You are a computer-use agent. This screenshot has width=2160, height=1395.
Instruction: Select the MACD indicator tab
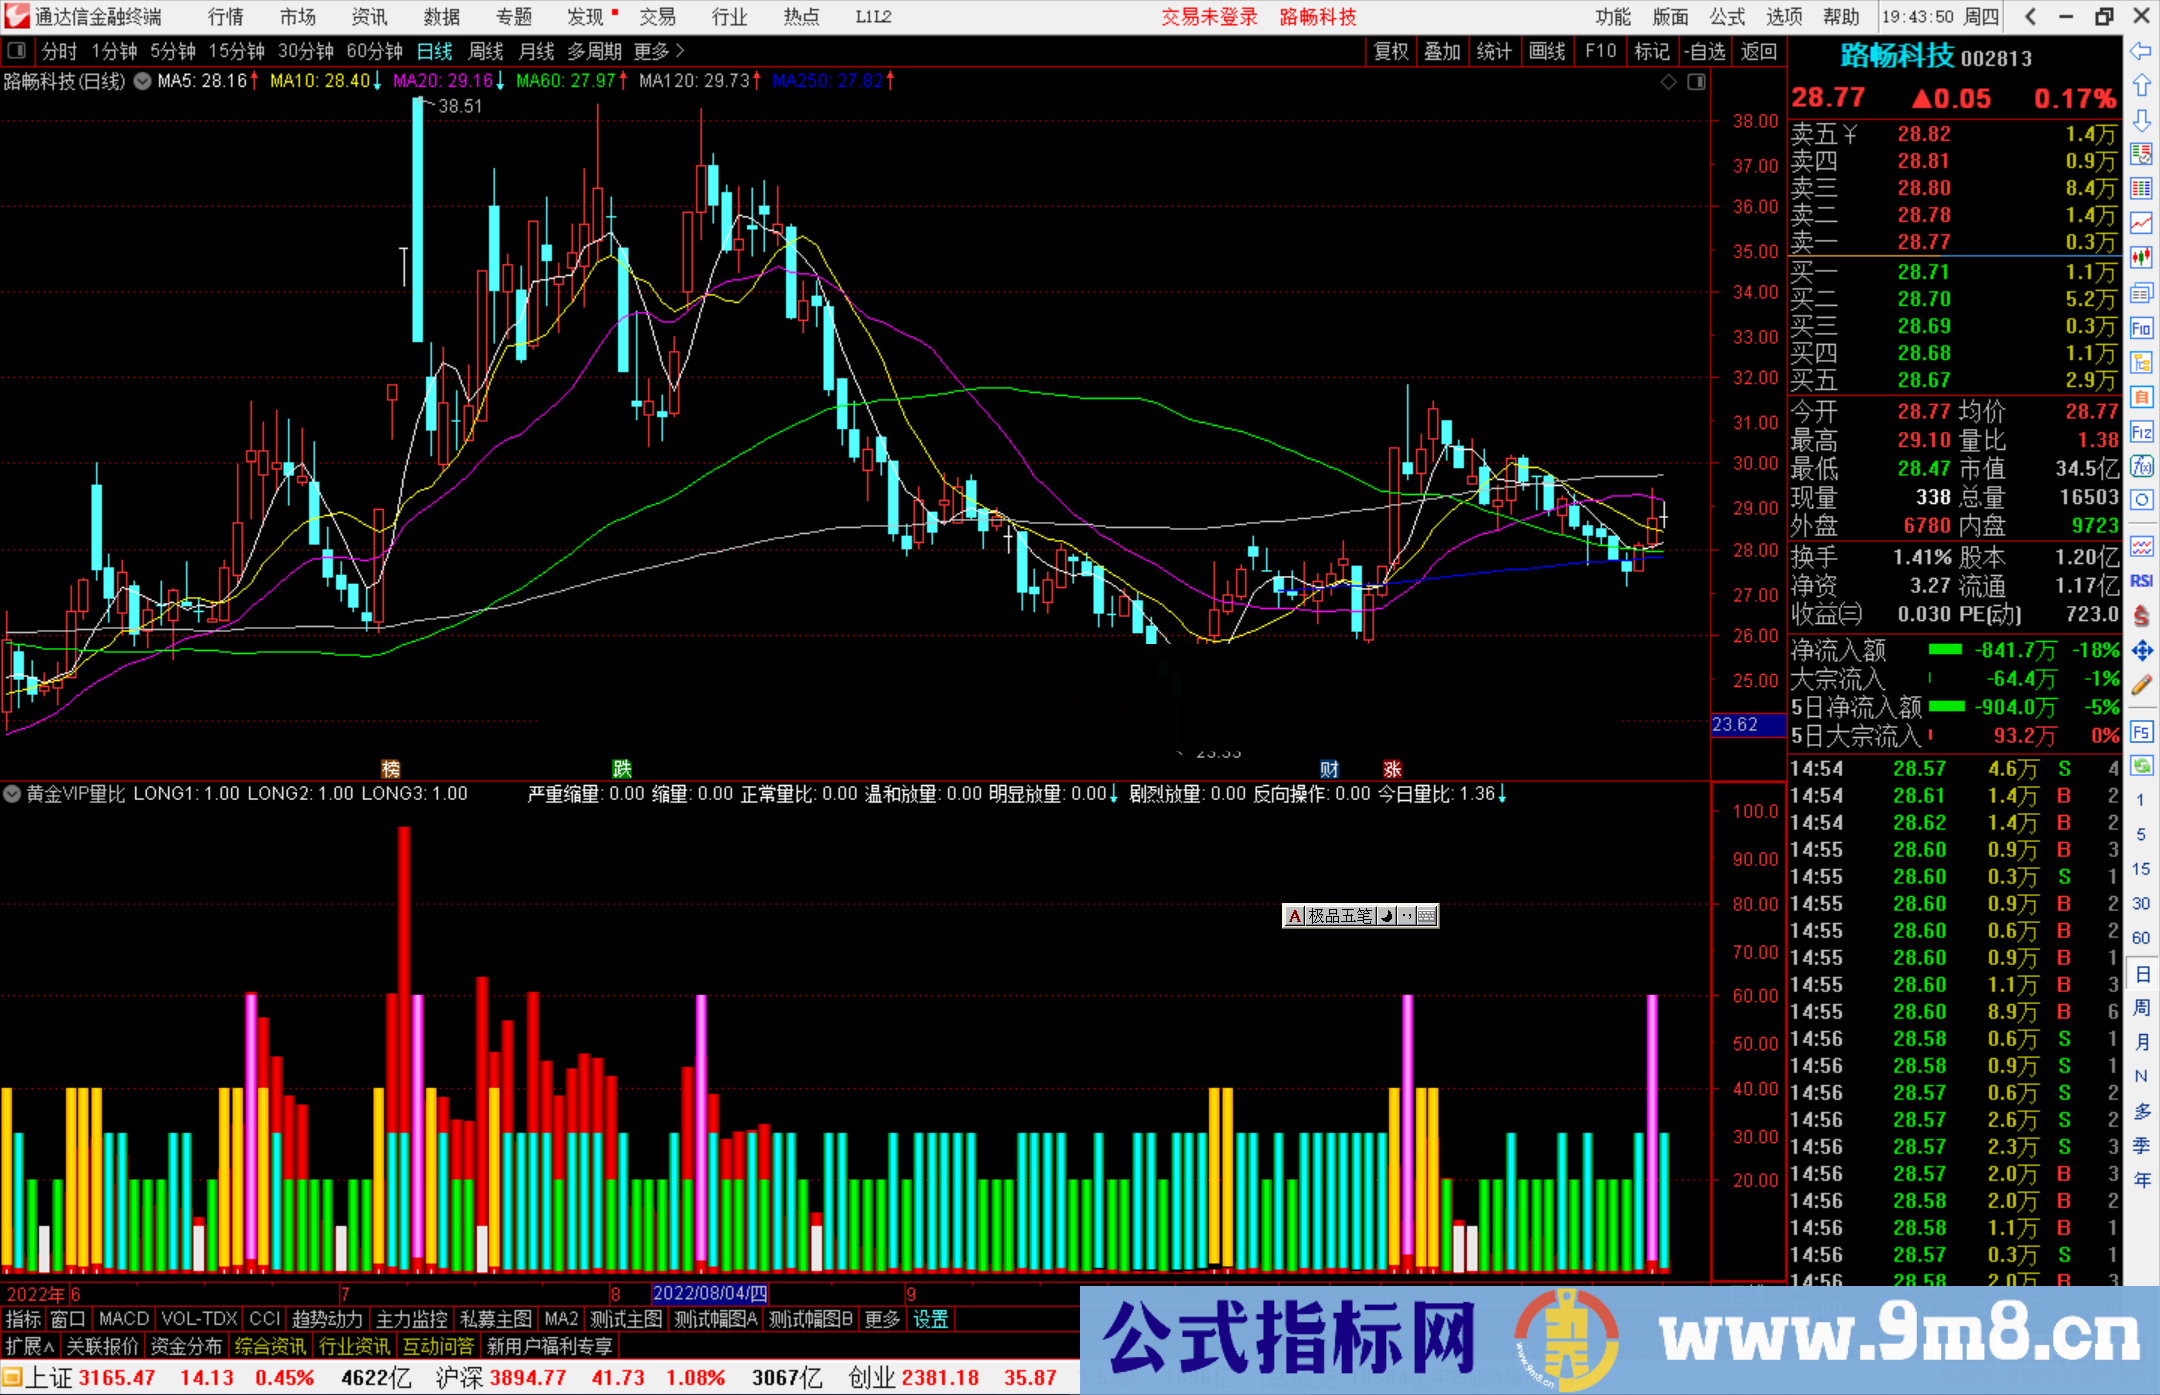click(x=124, y=1320)
